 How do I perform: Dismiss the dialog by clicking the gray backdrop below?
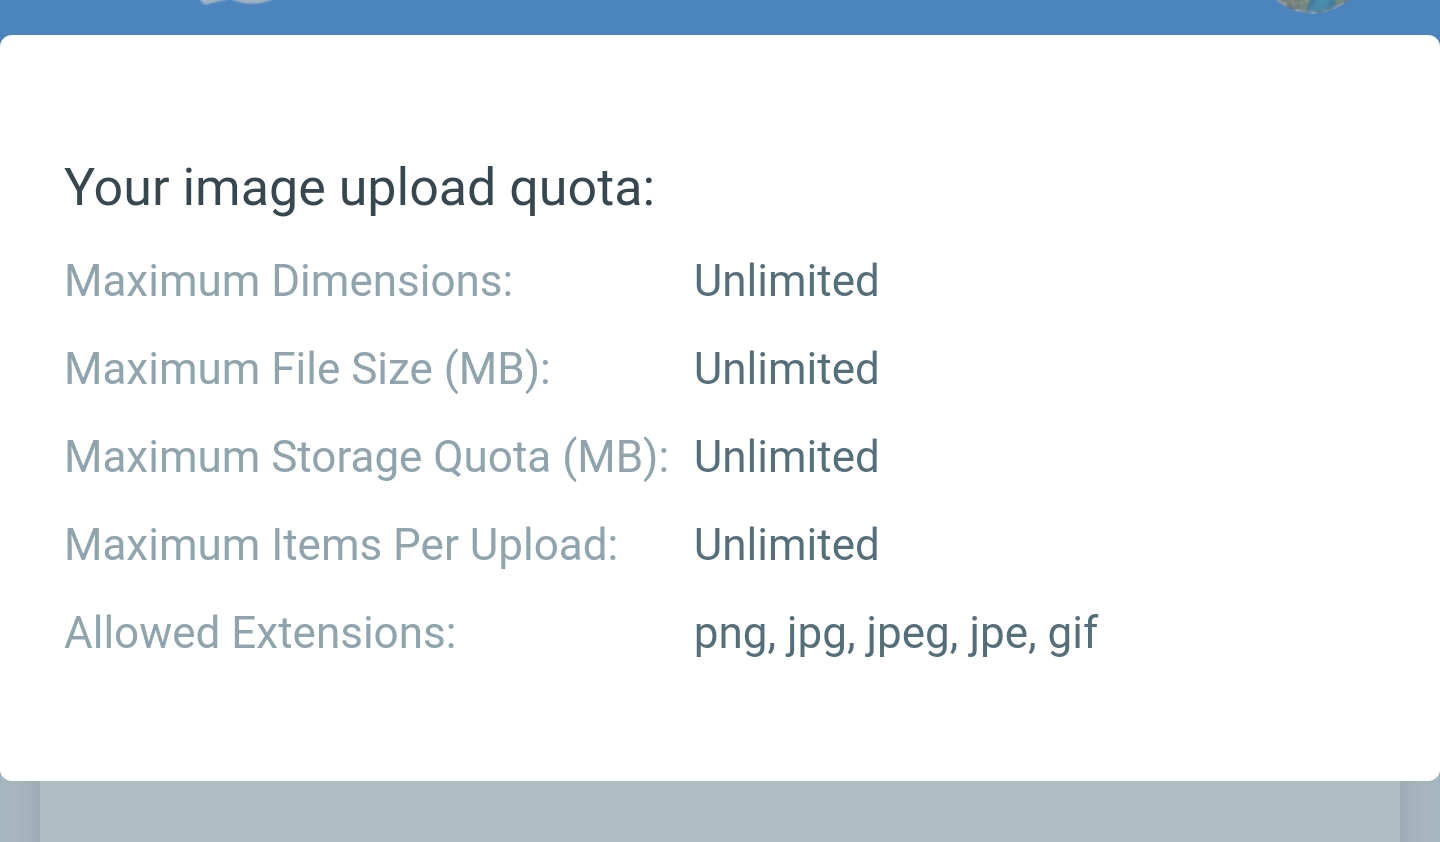[720, 814]
